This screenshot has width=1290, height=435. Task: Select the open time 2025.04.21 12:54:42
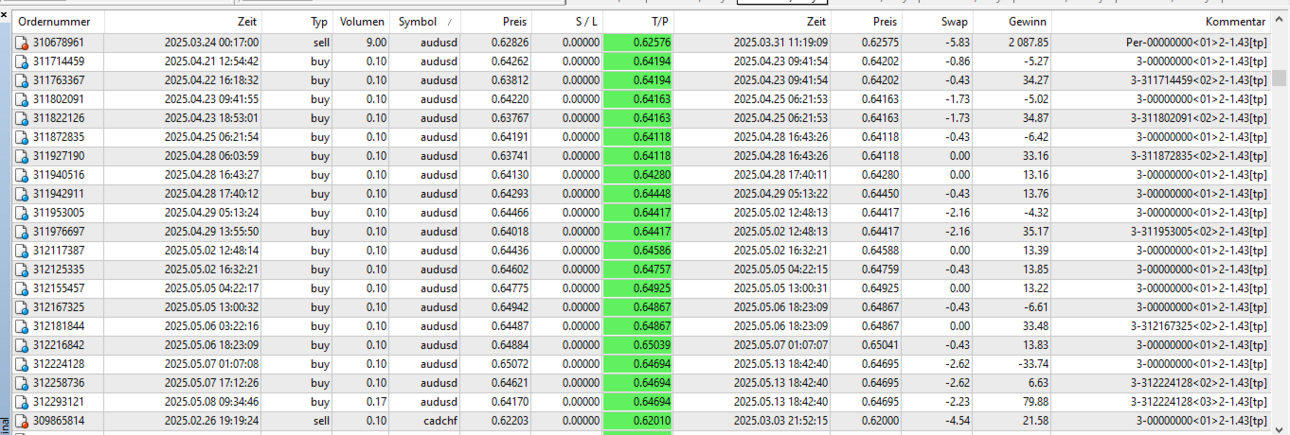coord(212,62)
